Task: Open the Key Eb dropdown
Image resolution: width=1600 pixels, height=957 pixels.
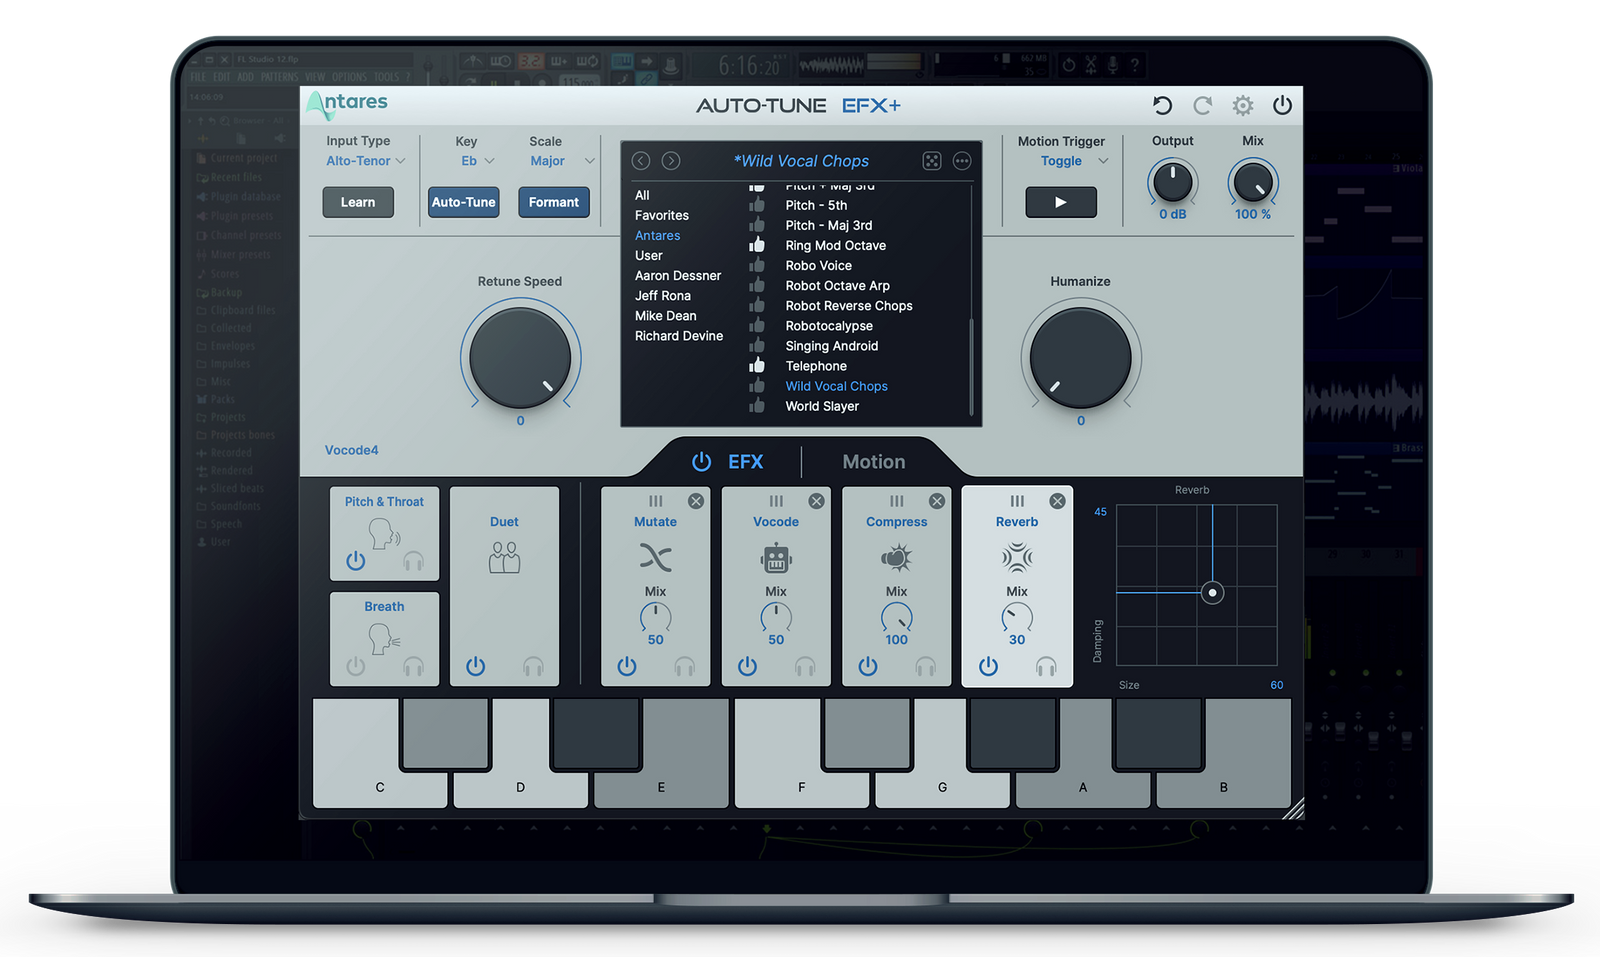Action: point(478,161)
